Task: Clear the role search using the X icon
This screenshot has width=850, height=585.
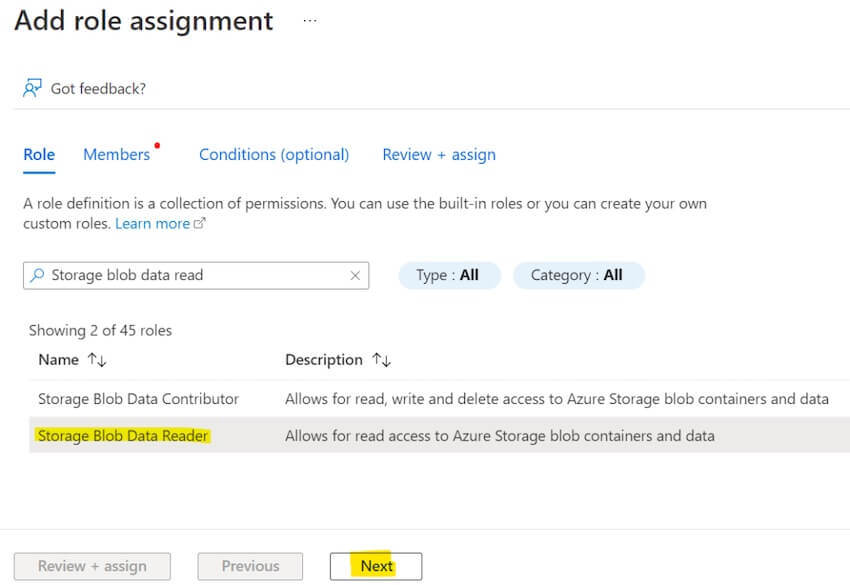Action: click(x=355, y=275)
